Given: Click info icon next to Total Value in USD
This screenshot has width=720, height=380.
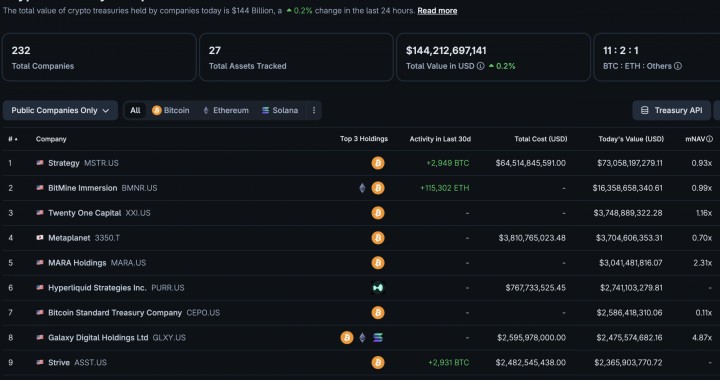Looking at the screenshot, I should (x=480, y=66).
